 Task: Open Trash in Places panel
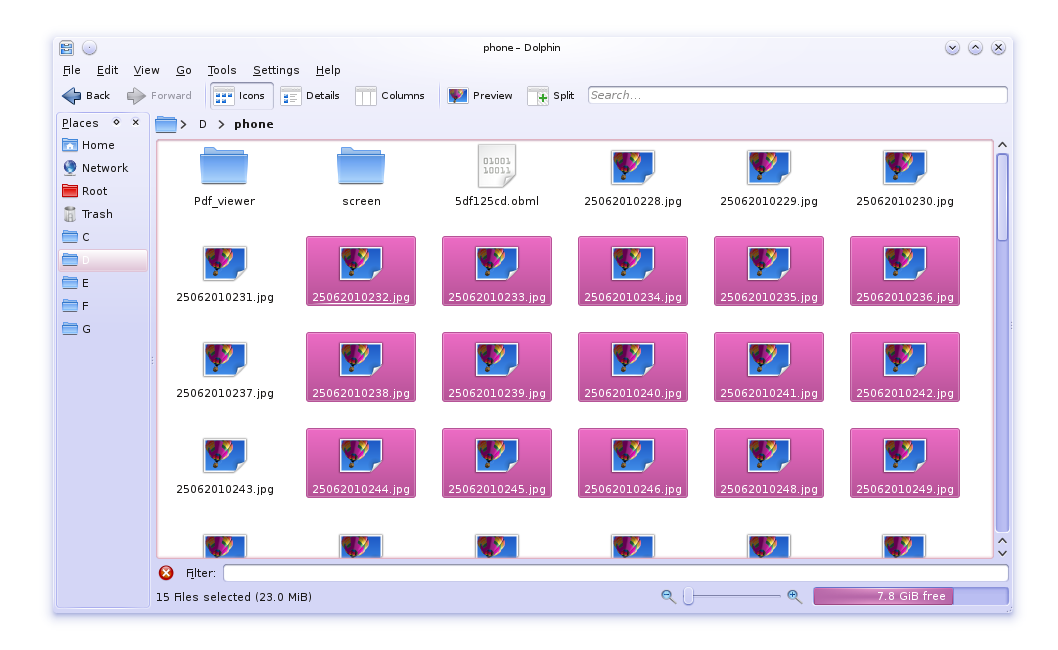[103, 214]
